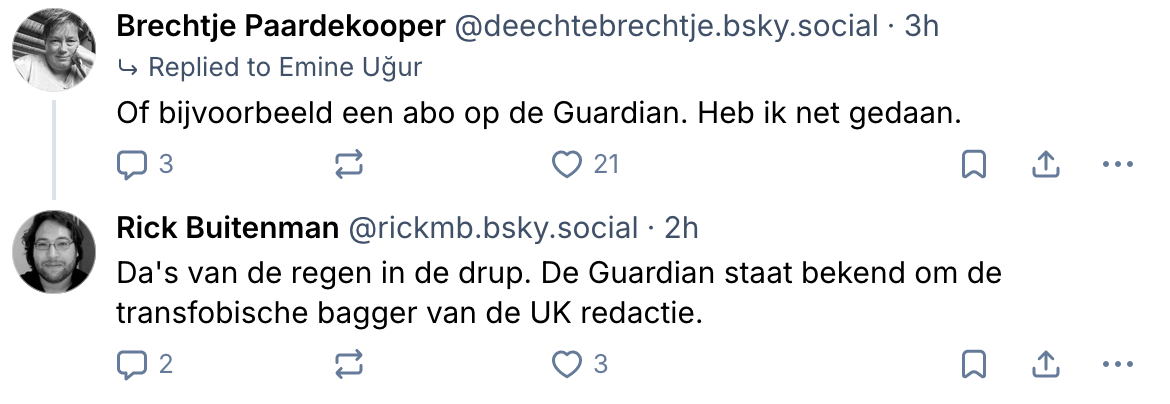Open Rick Buitenman's profile picture
This screenshot has width=1170, height=404.
54,252
